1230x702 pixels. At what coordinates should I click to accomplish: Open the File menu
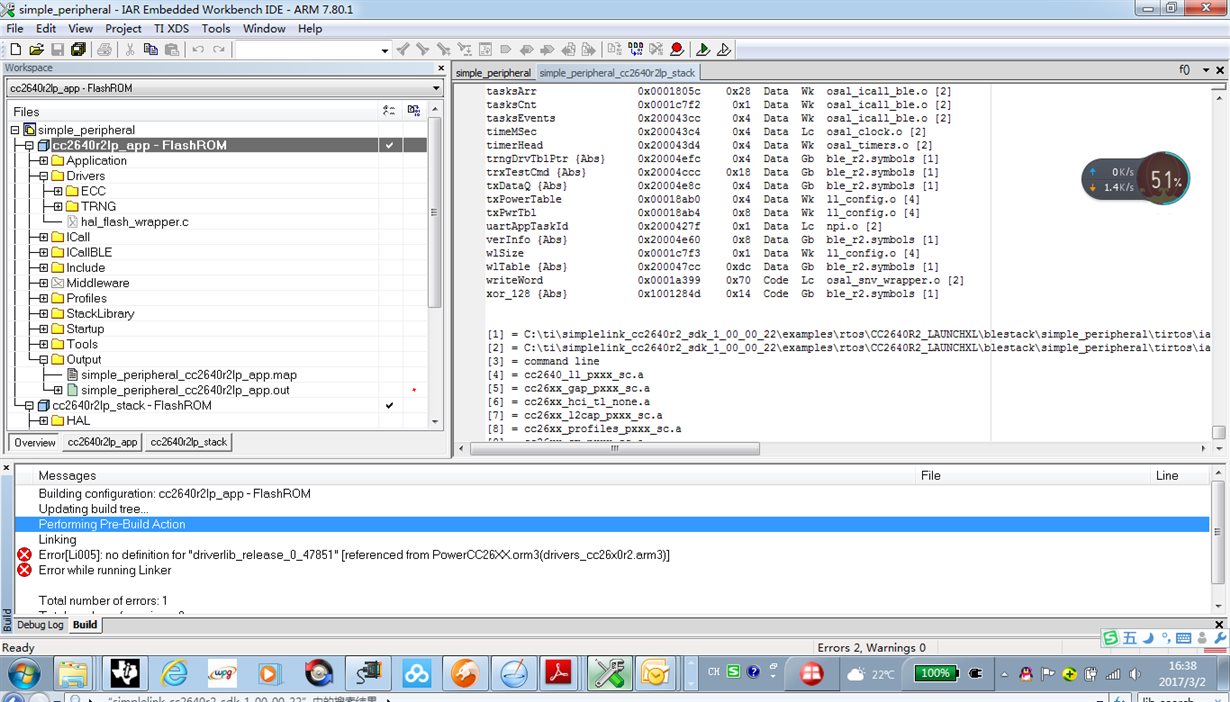coord(15,28)
